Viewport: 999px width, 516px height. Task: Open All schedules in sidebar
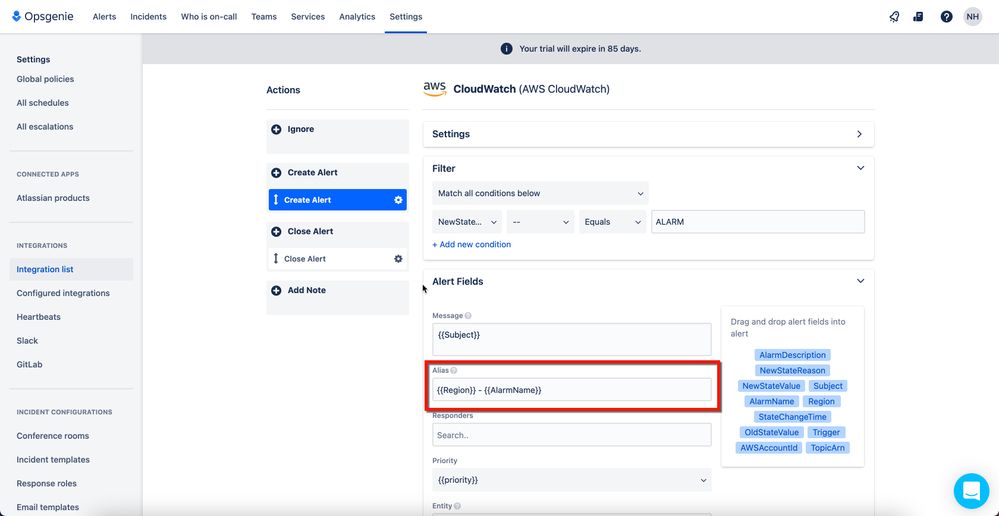click(43, 103)
